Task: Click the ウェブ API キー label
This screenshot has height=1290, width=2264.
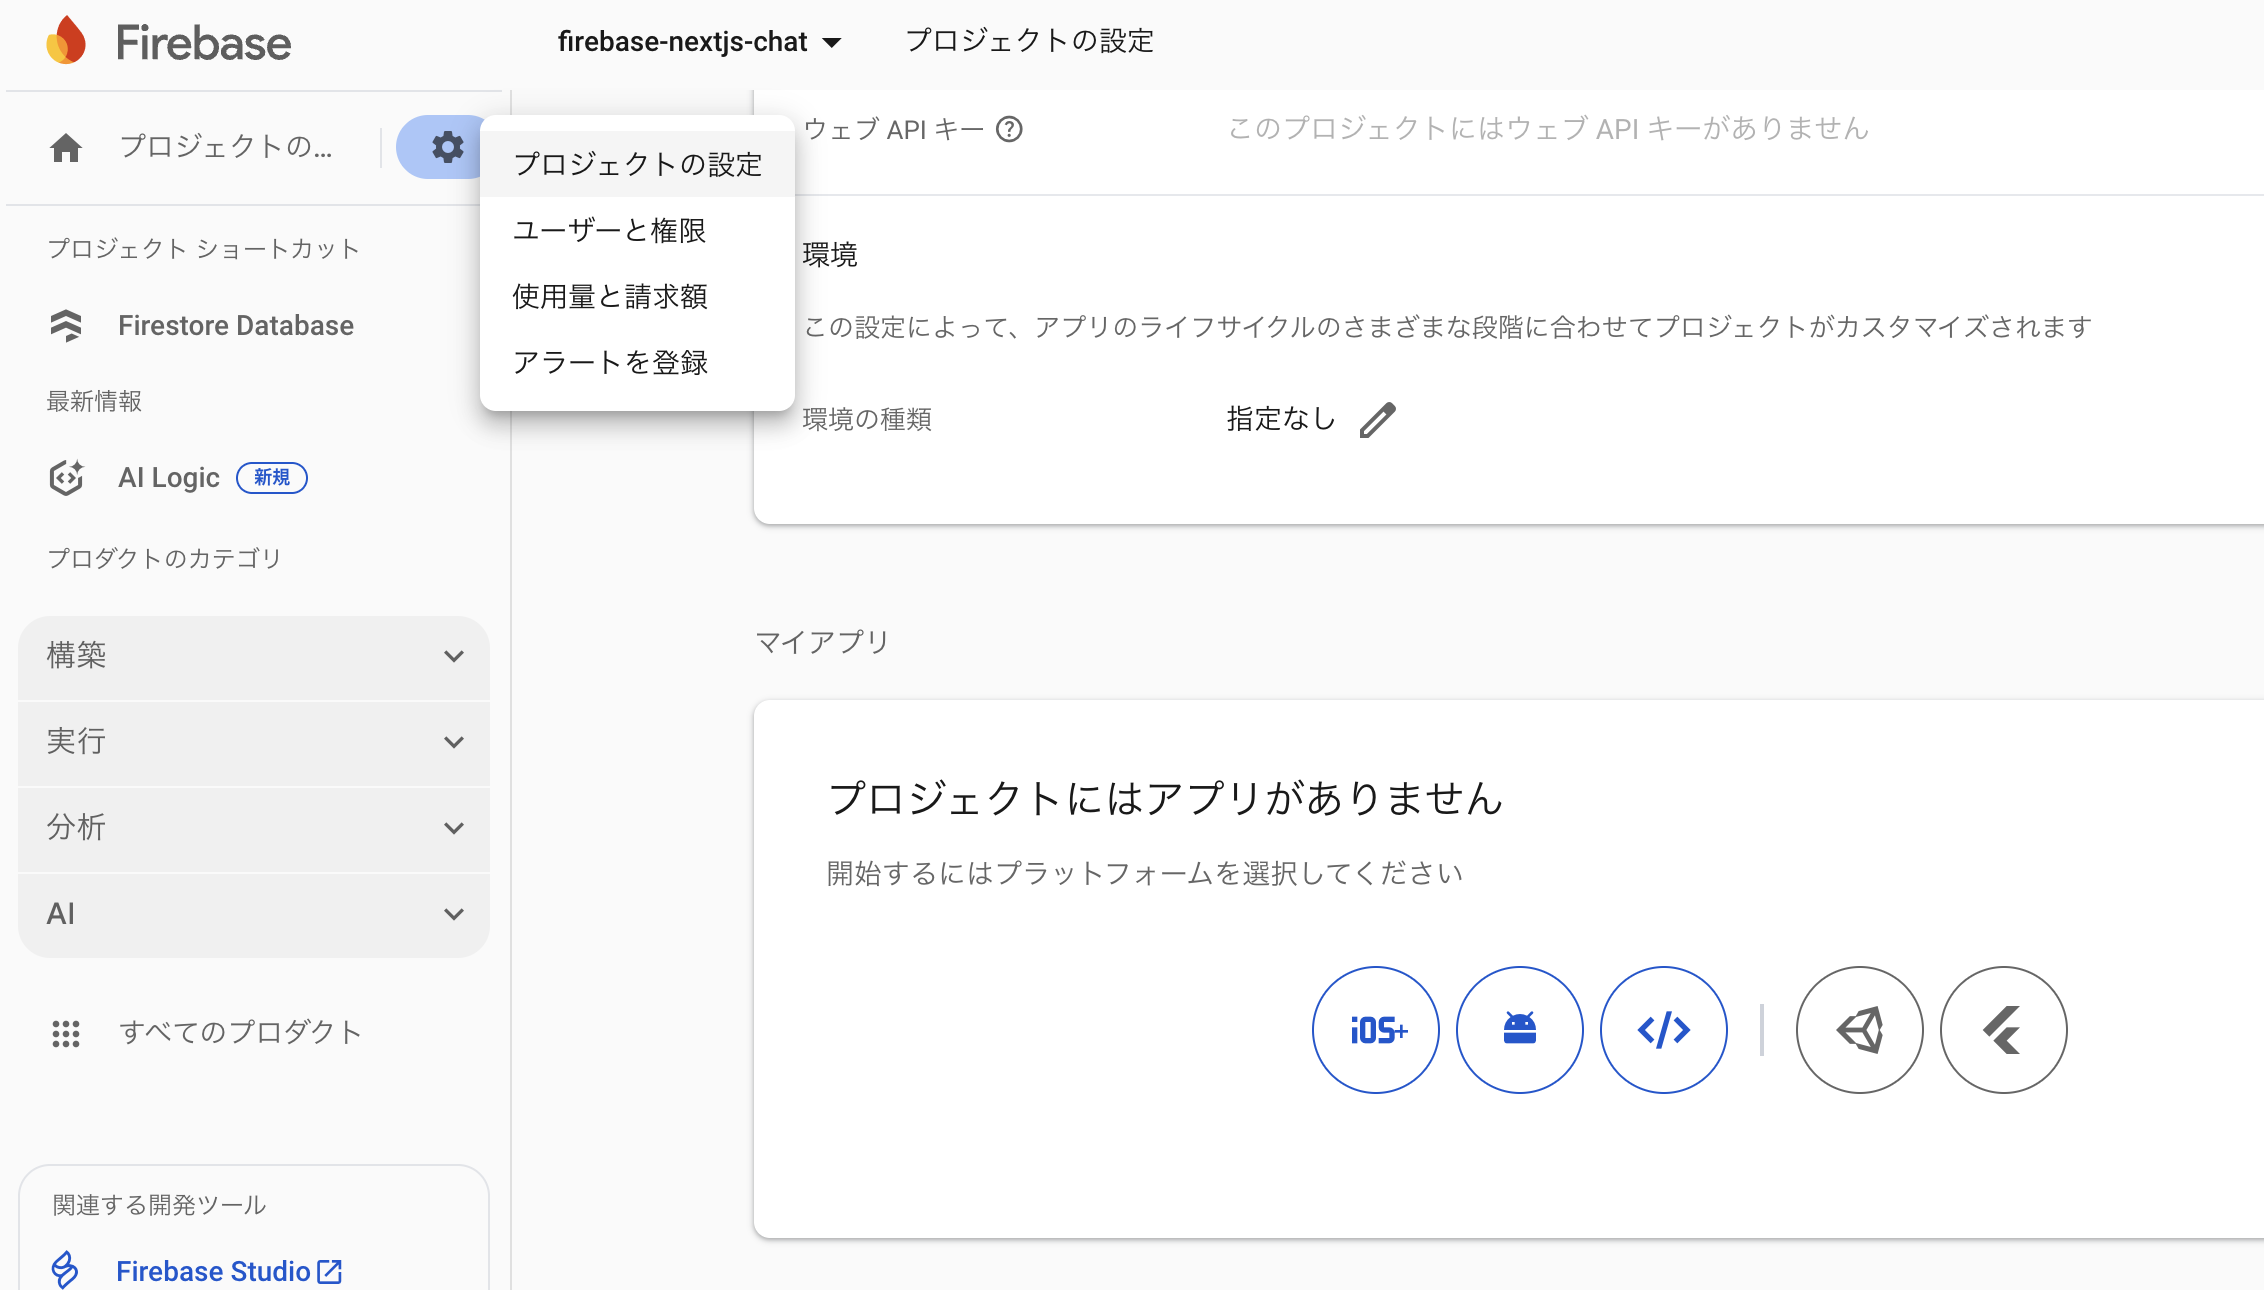Action: [x=894, y=129]
